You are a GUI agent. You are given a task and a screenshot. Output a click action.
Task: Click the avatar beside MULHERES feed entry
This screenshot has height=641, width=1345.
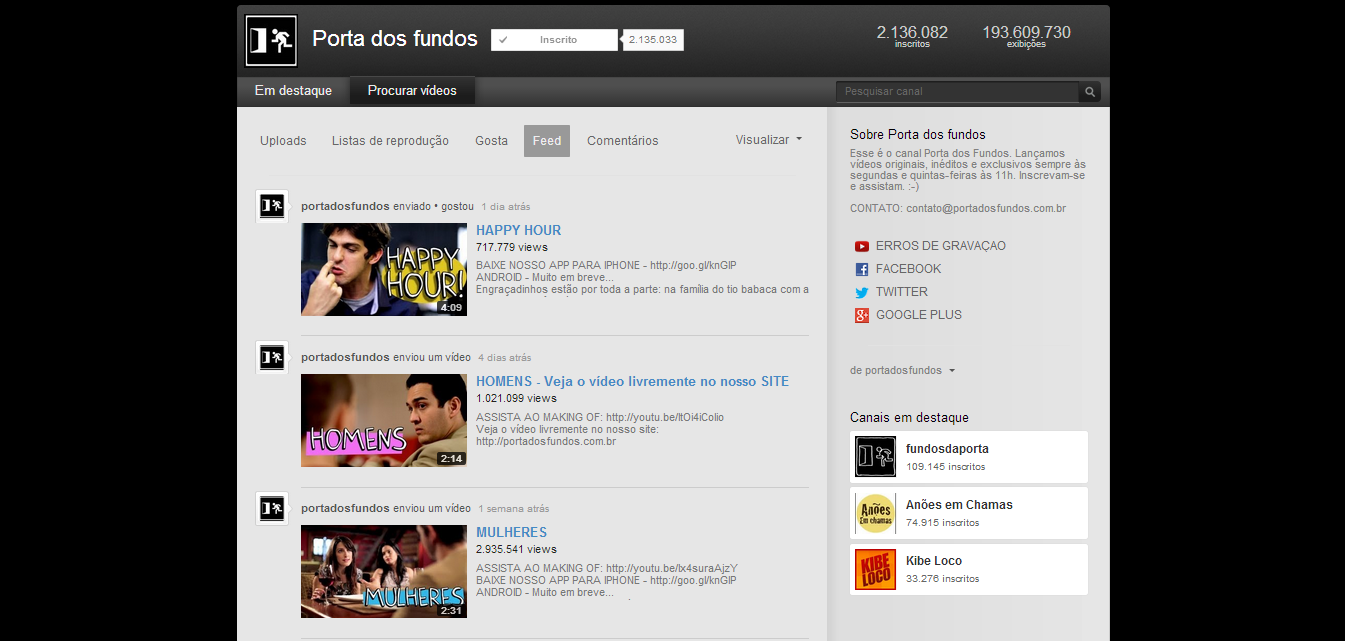(272, 508)
